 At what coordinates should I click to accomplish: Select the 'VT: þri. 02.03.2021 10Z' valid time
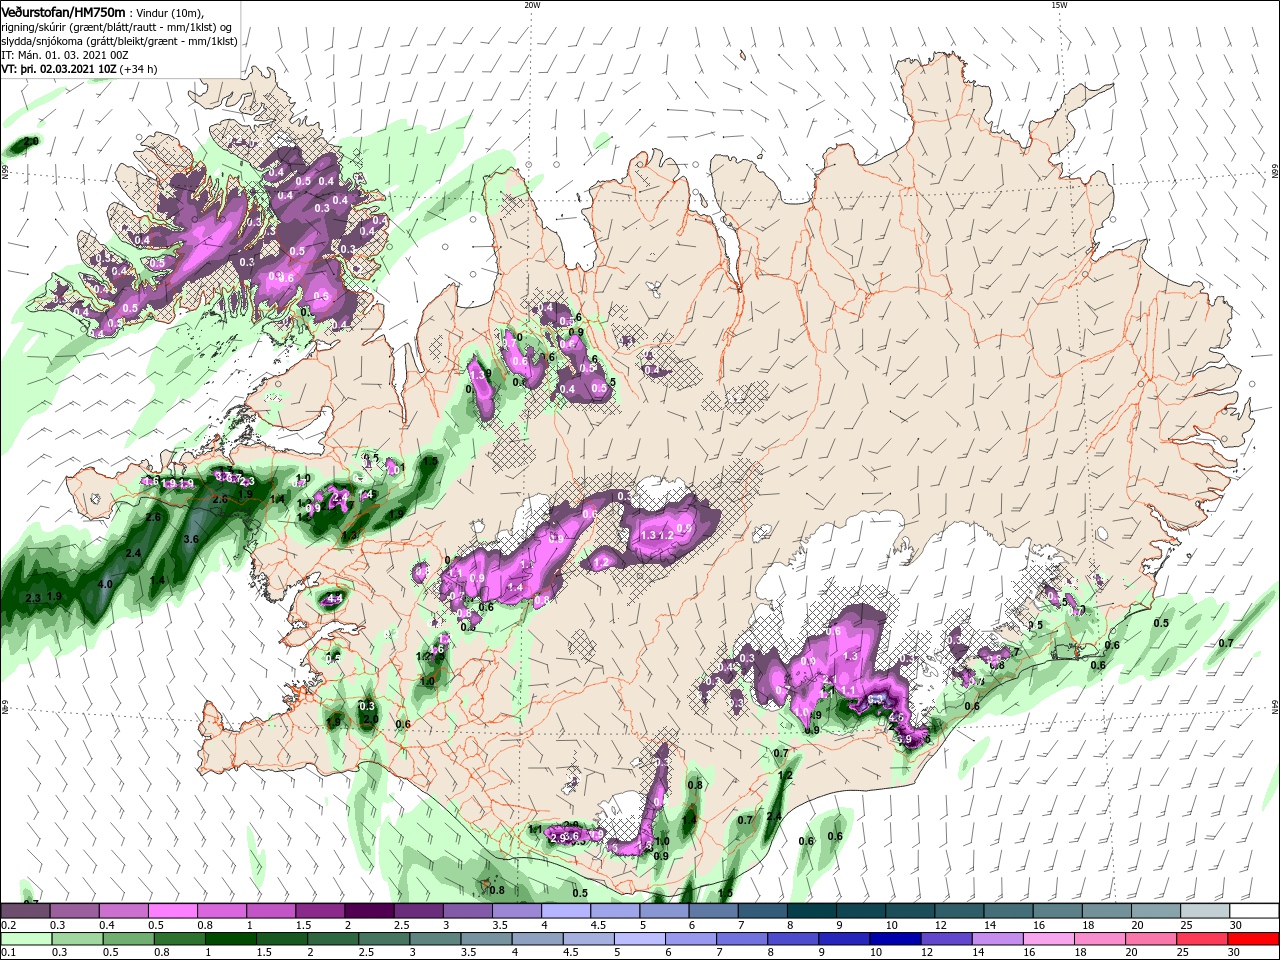(x=59, y=69)
